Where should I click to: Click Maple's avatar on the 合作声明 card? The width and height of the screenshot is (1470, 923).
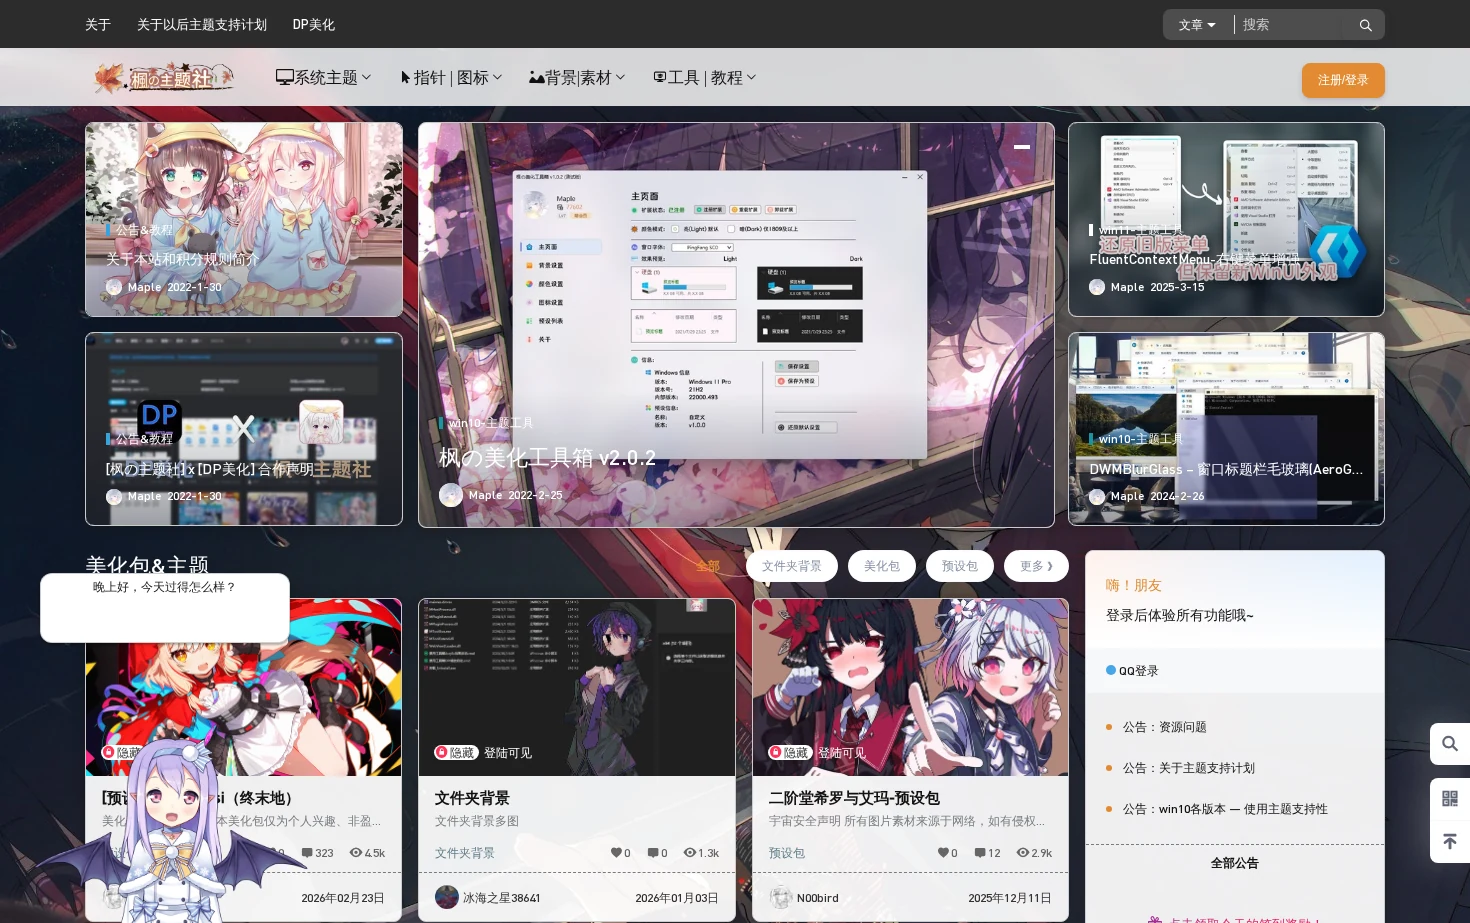pos(114,496)
